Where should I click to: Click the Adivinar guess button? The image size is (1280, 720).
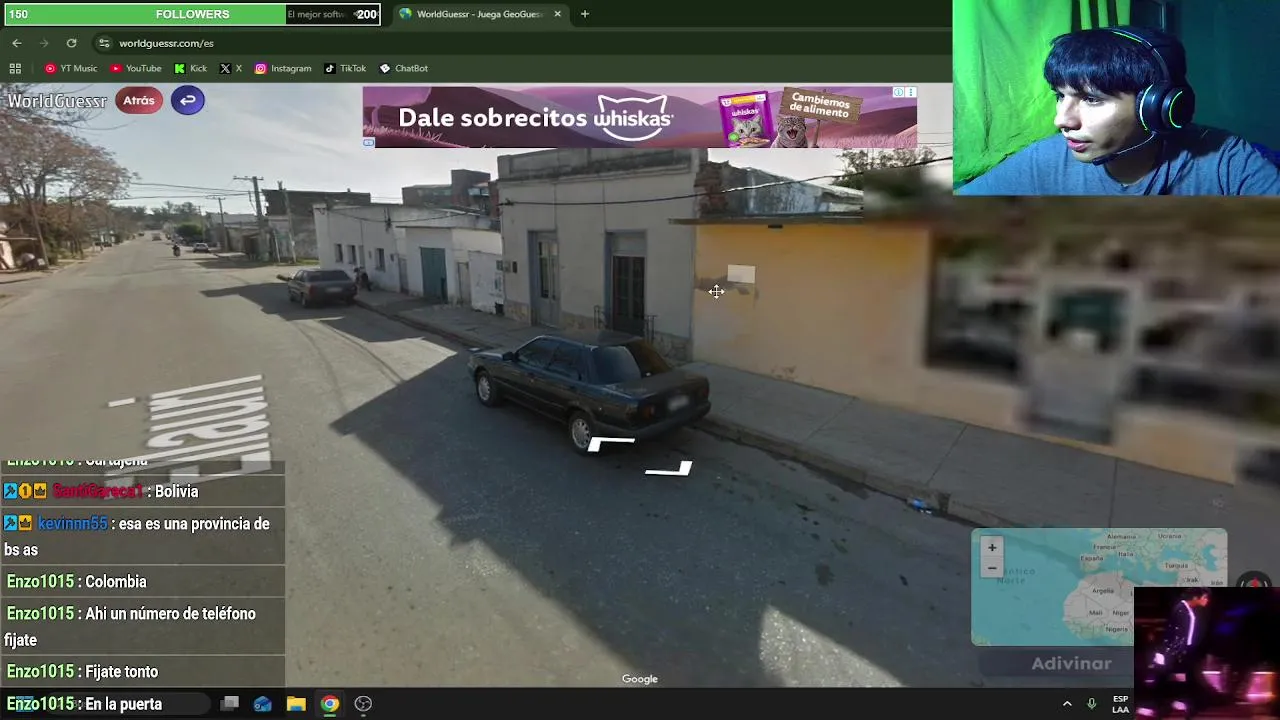[x=1071, y=663]
